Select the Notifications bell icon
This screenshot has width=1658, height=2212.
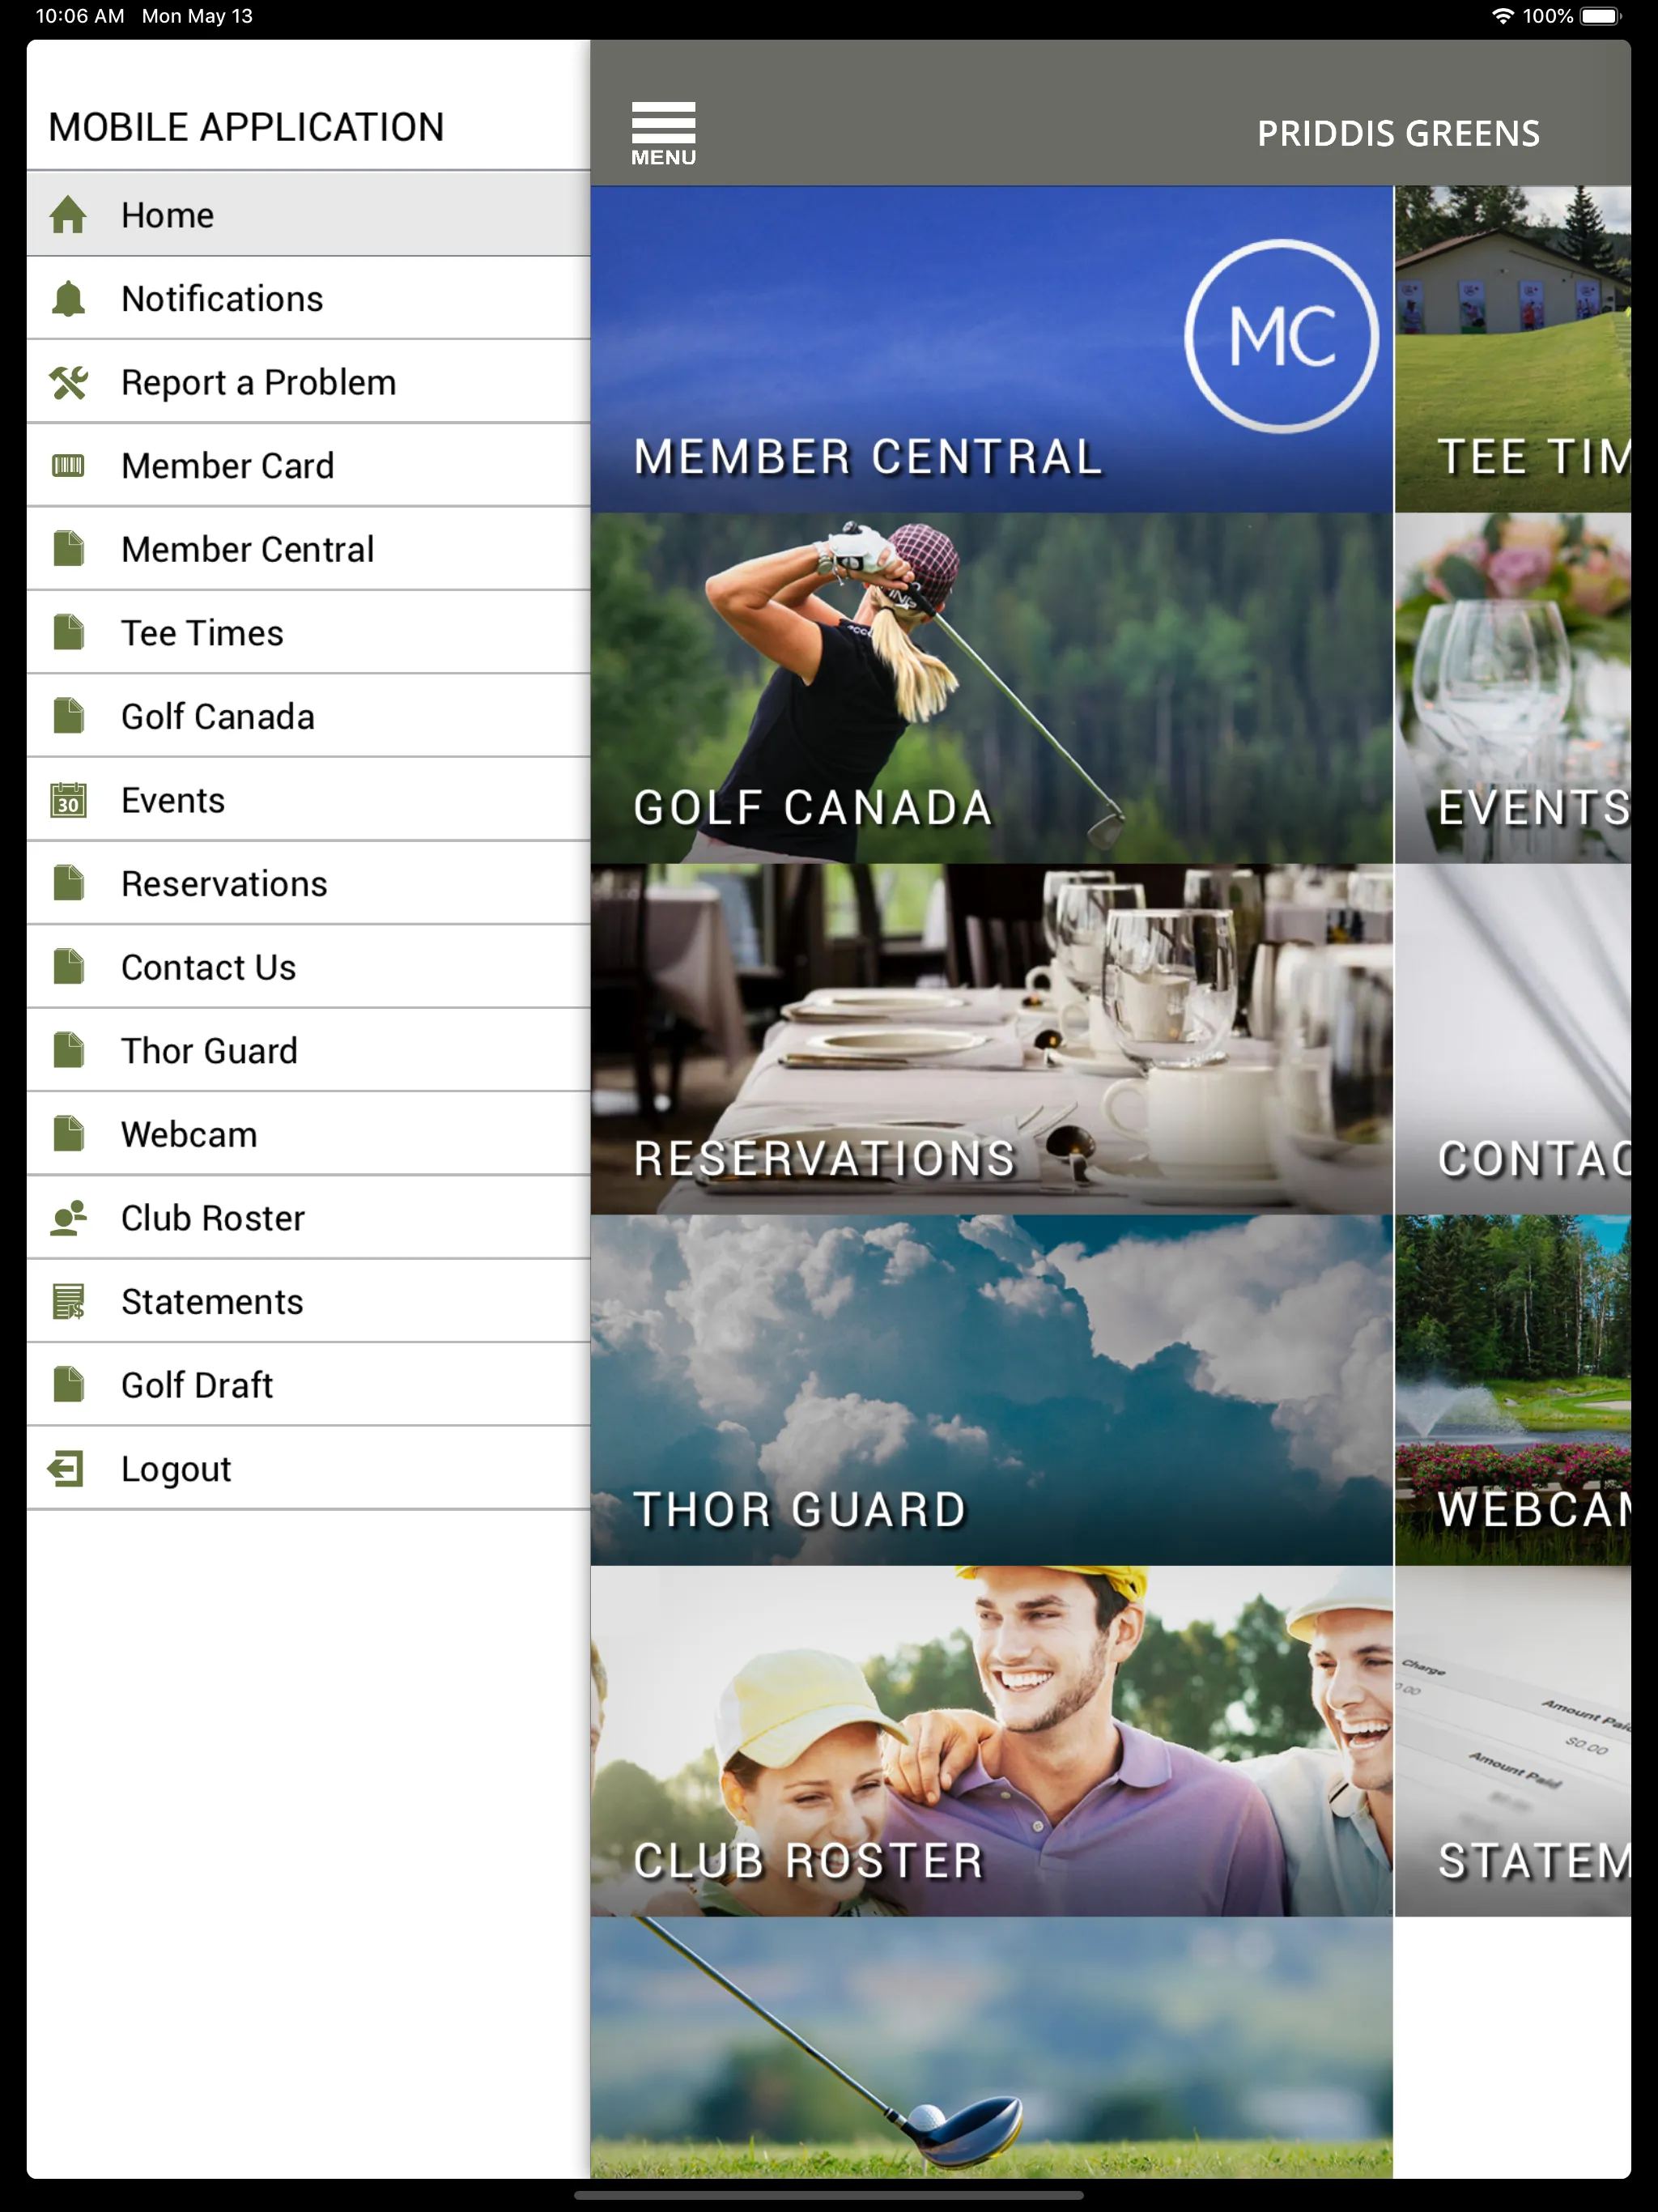[x=68, y=298]
